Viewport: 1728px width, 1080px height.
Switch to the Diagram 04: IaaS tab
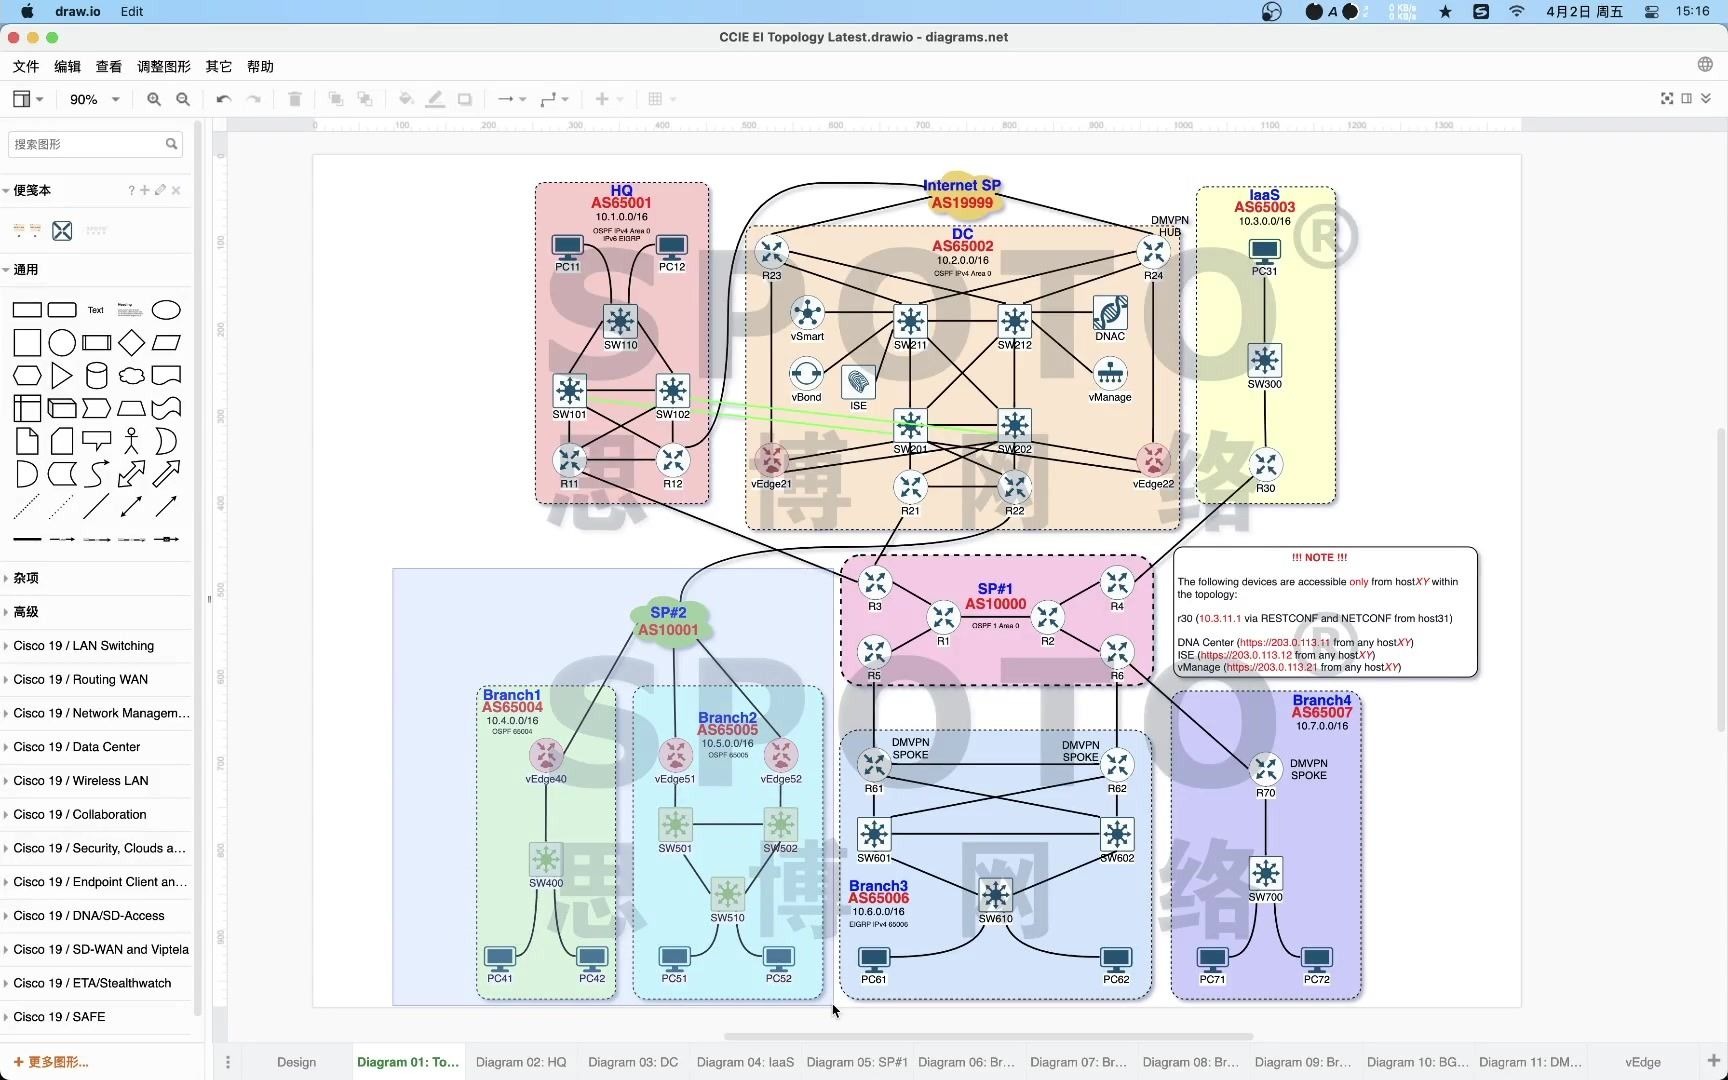pyautogui.click(x=745, y=1062)
